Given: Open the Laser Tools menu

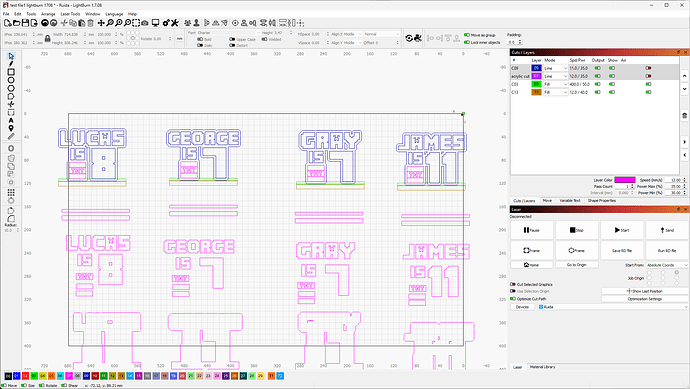Looking at the screenshot, I should pyautogui.click(x=70, y=14).
